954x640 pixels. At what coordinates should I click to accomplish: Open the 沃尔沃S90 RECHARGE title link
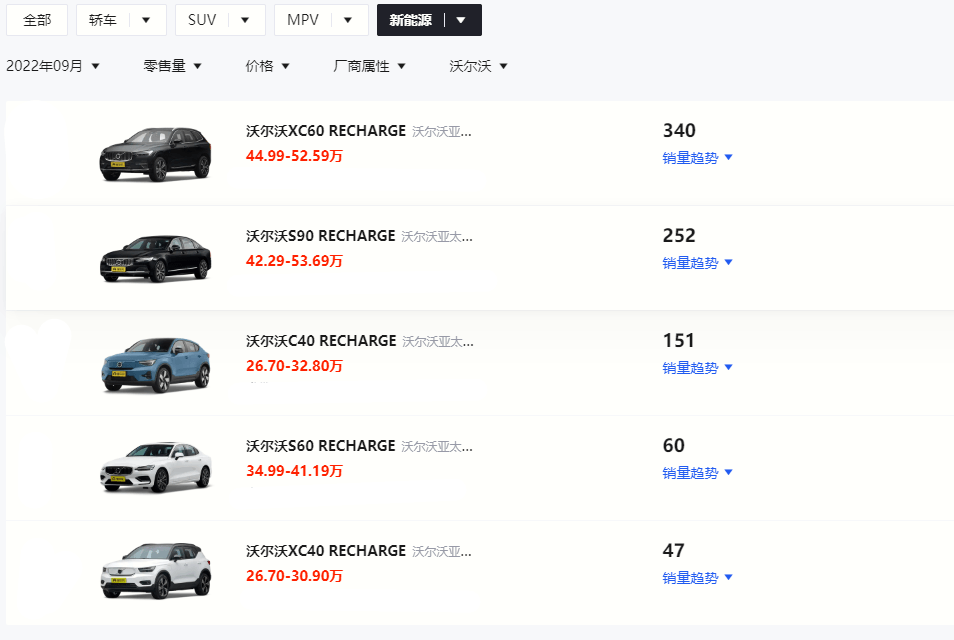(321, 236)
